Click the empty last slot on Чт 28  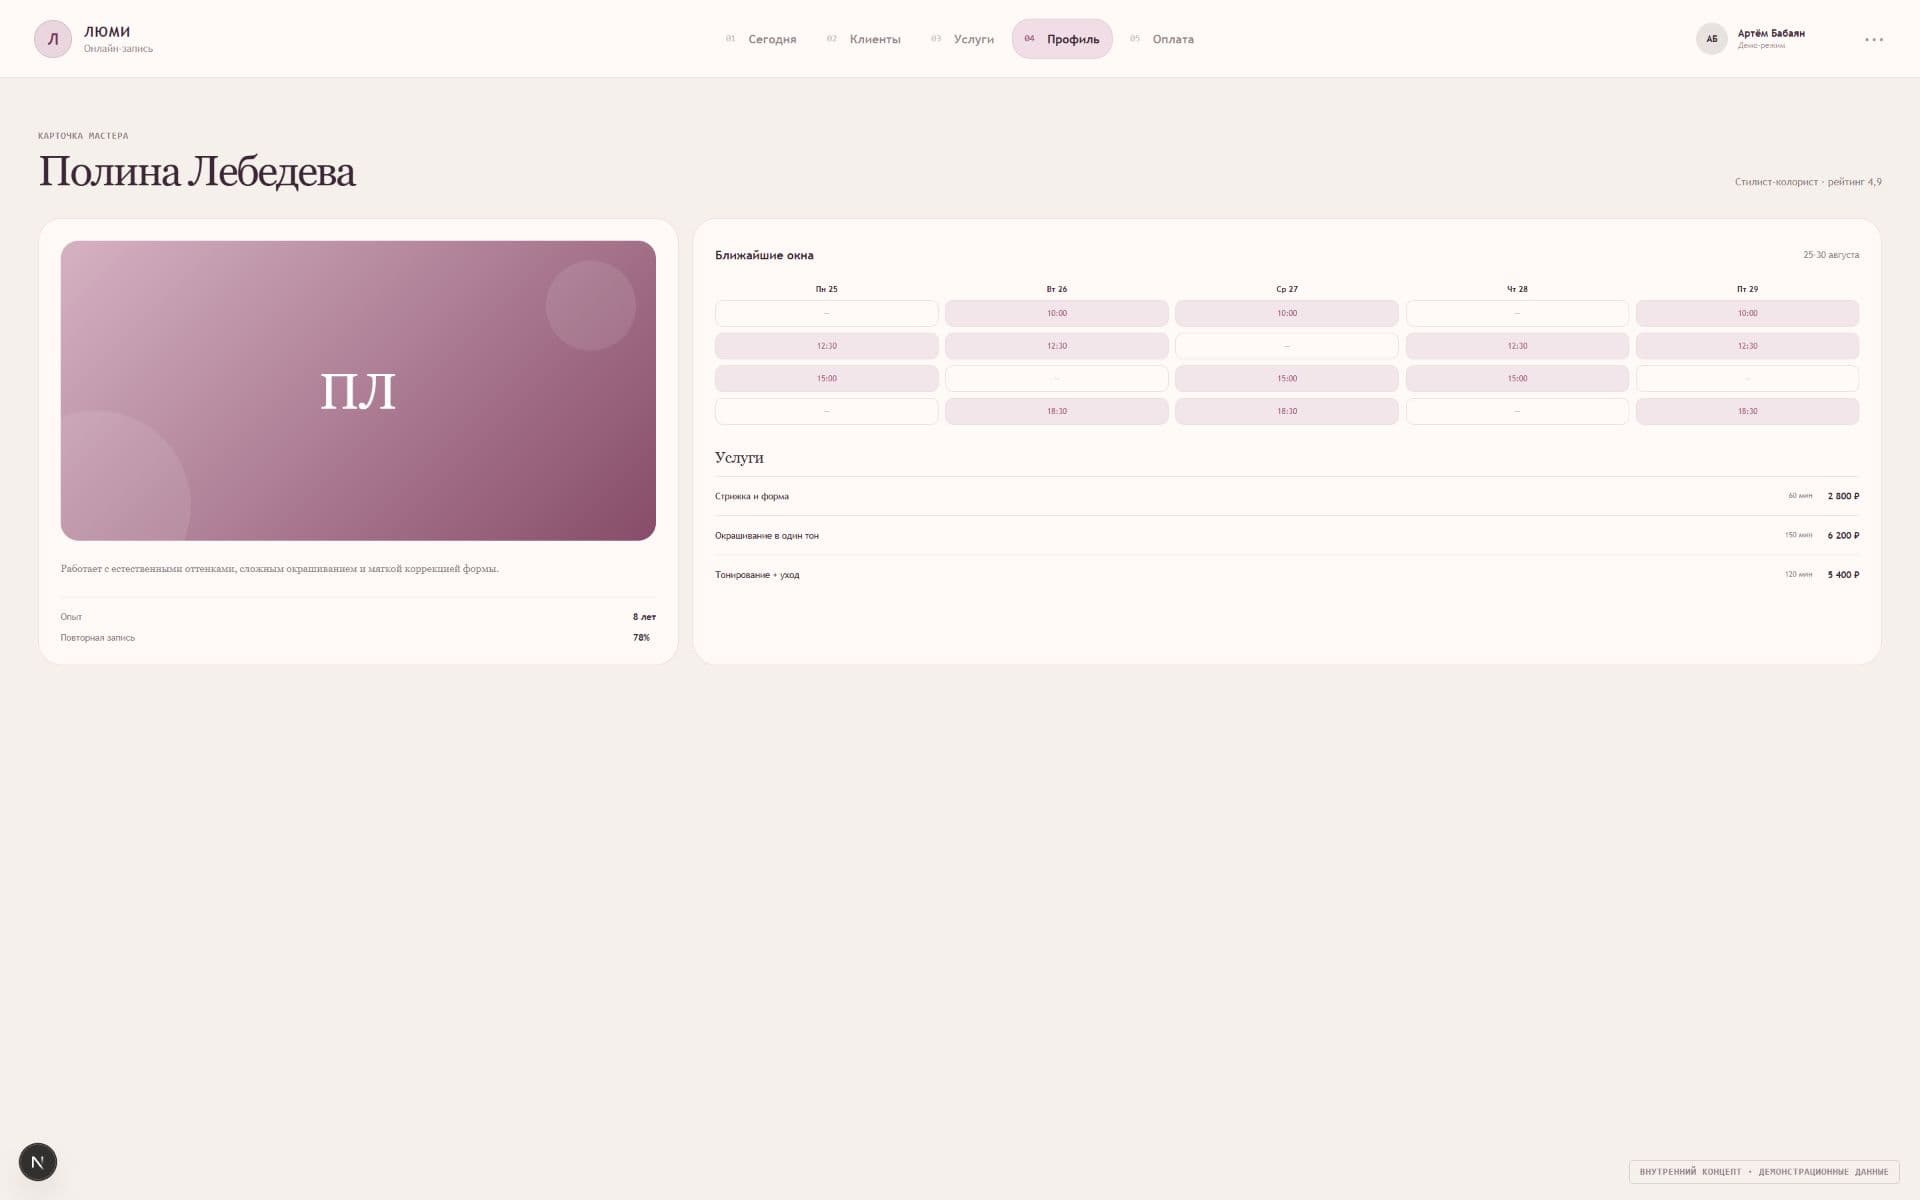click(x=1517, y=411)
